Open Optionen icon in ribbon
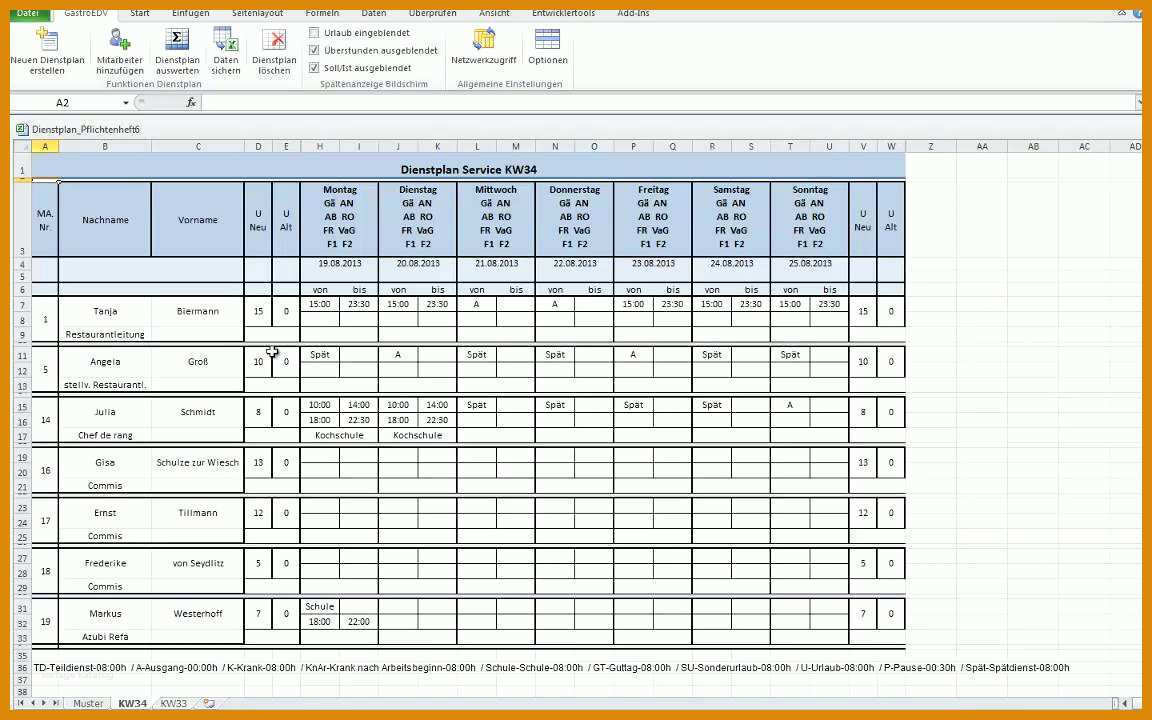Viewport: 1152px width, 720px height. [x=547, y=39]
